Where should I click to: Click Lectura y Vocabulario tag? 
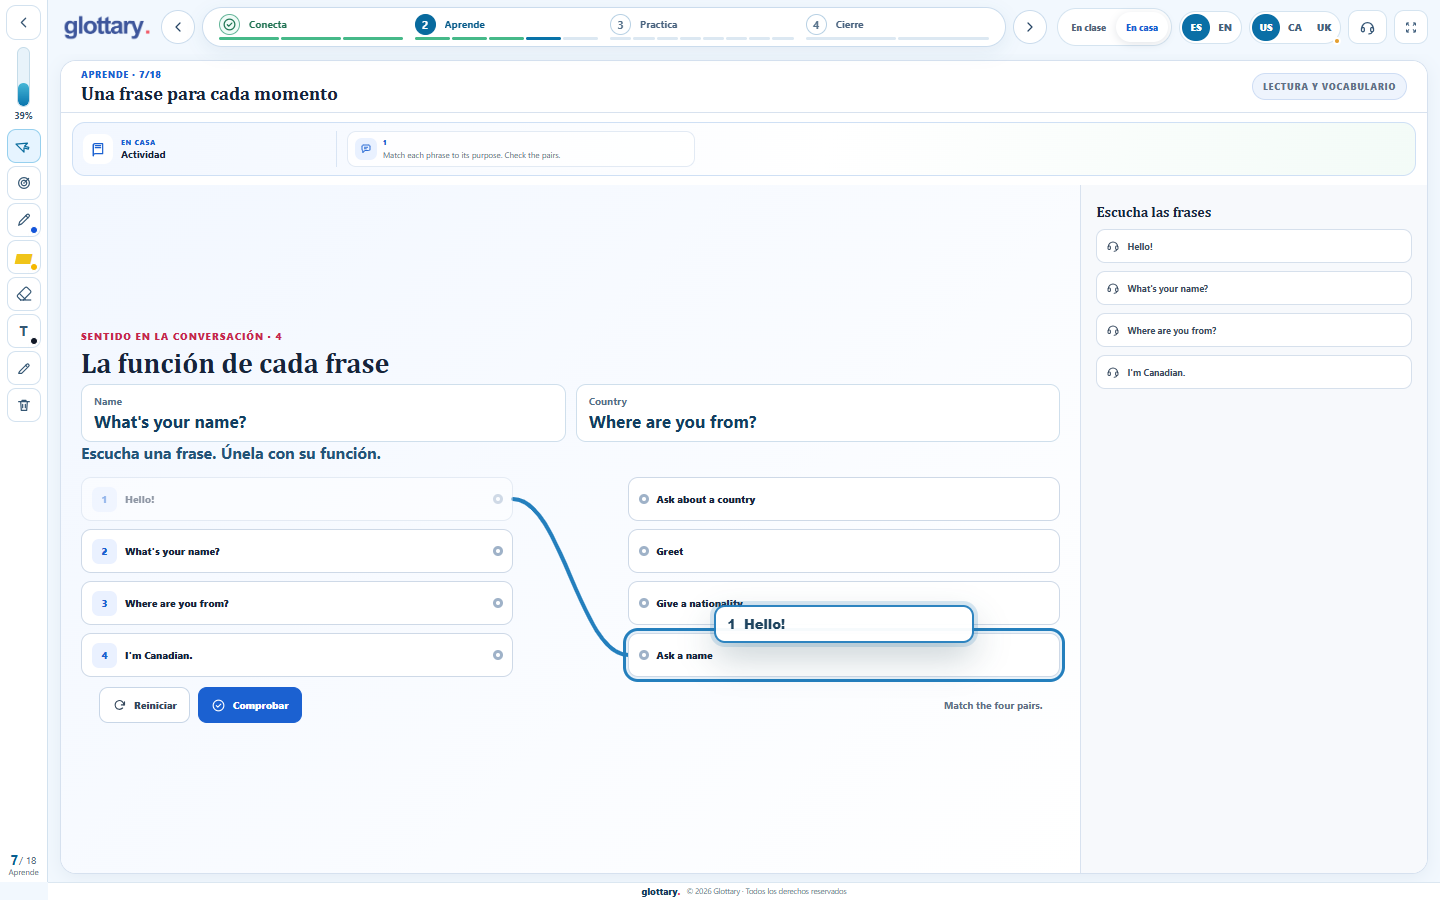(x=1329, y=87)
